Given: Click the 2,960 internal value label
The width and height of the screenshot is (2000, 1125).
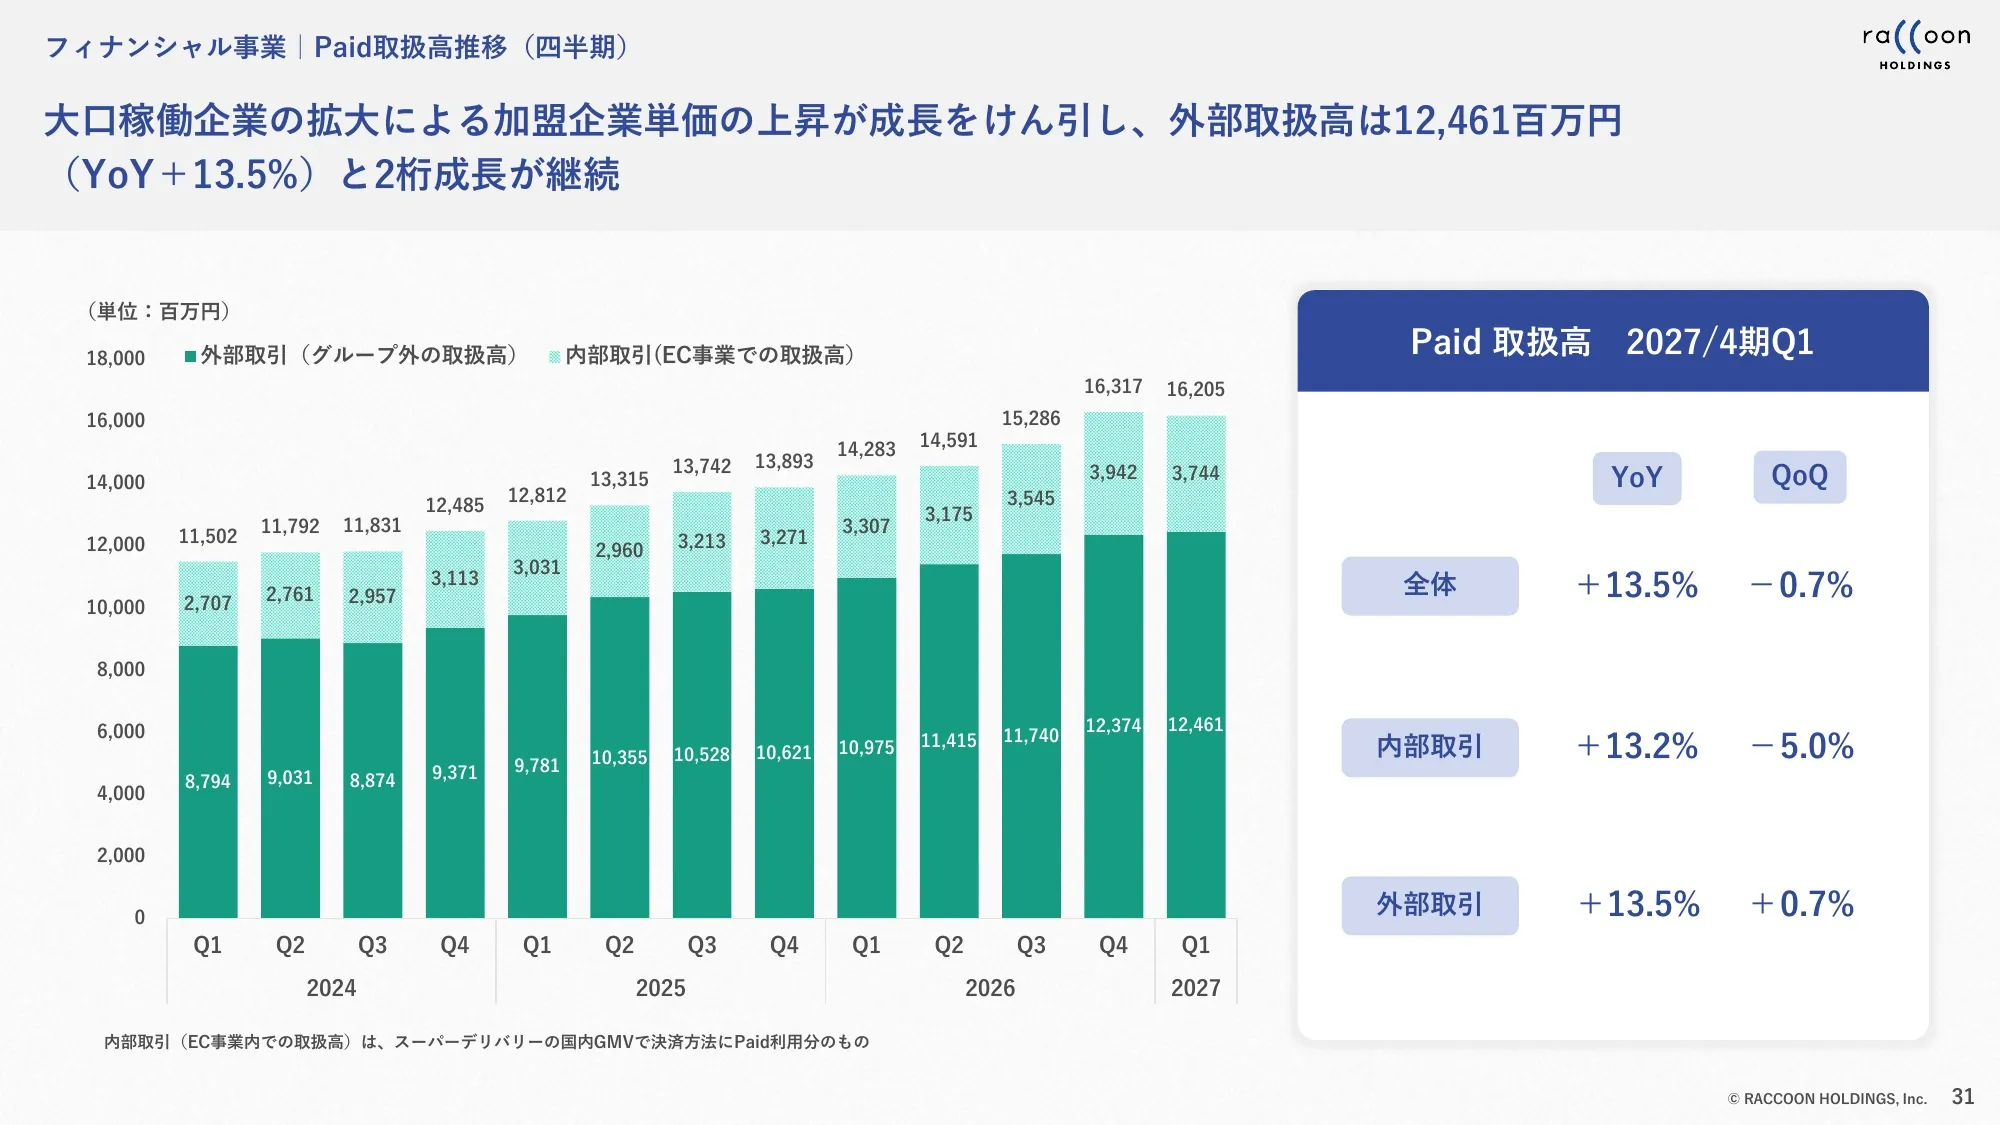Looking at the screenshot, I should 619,551.
